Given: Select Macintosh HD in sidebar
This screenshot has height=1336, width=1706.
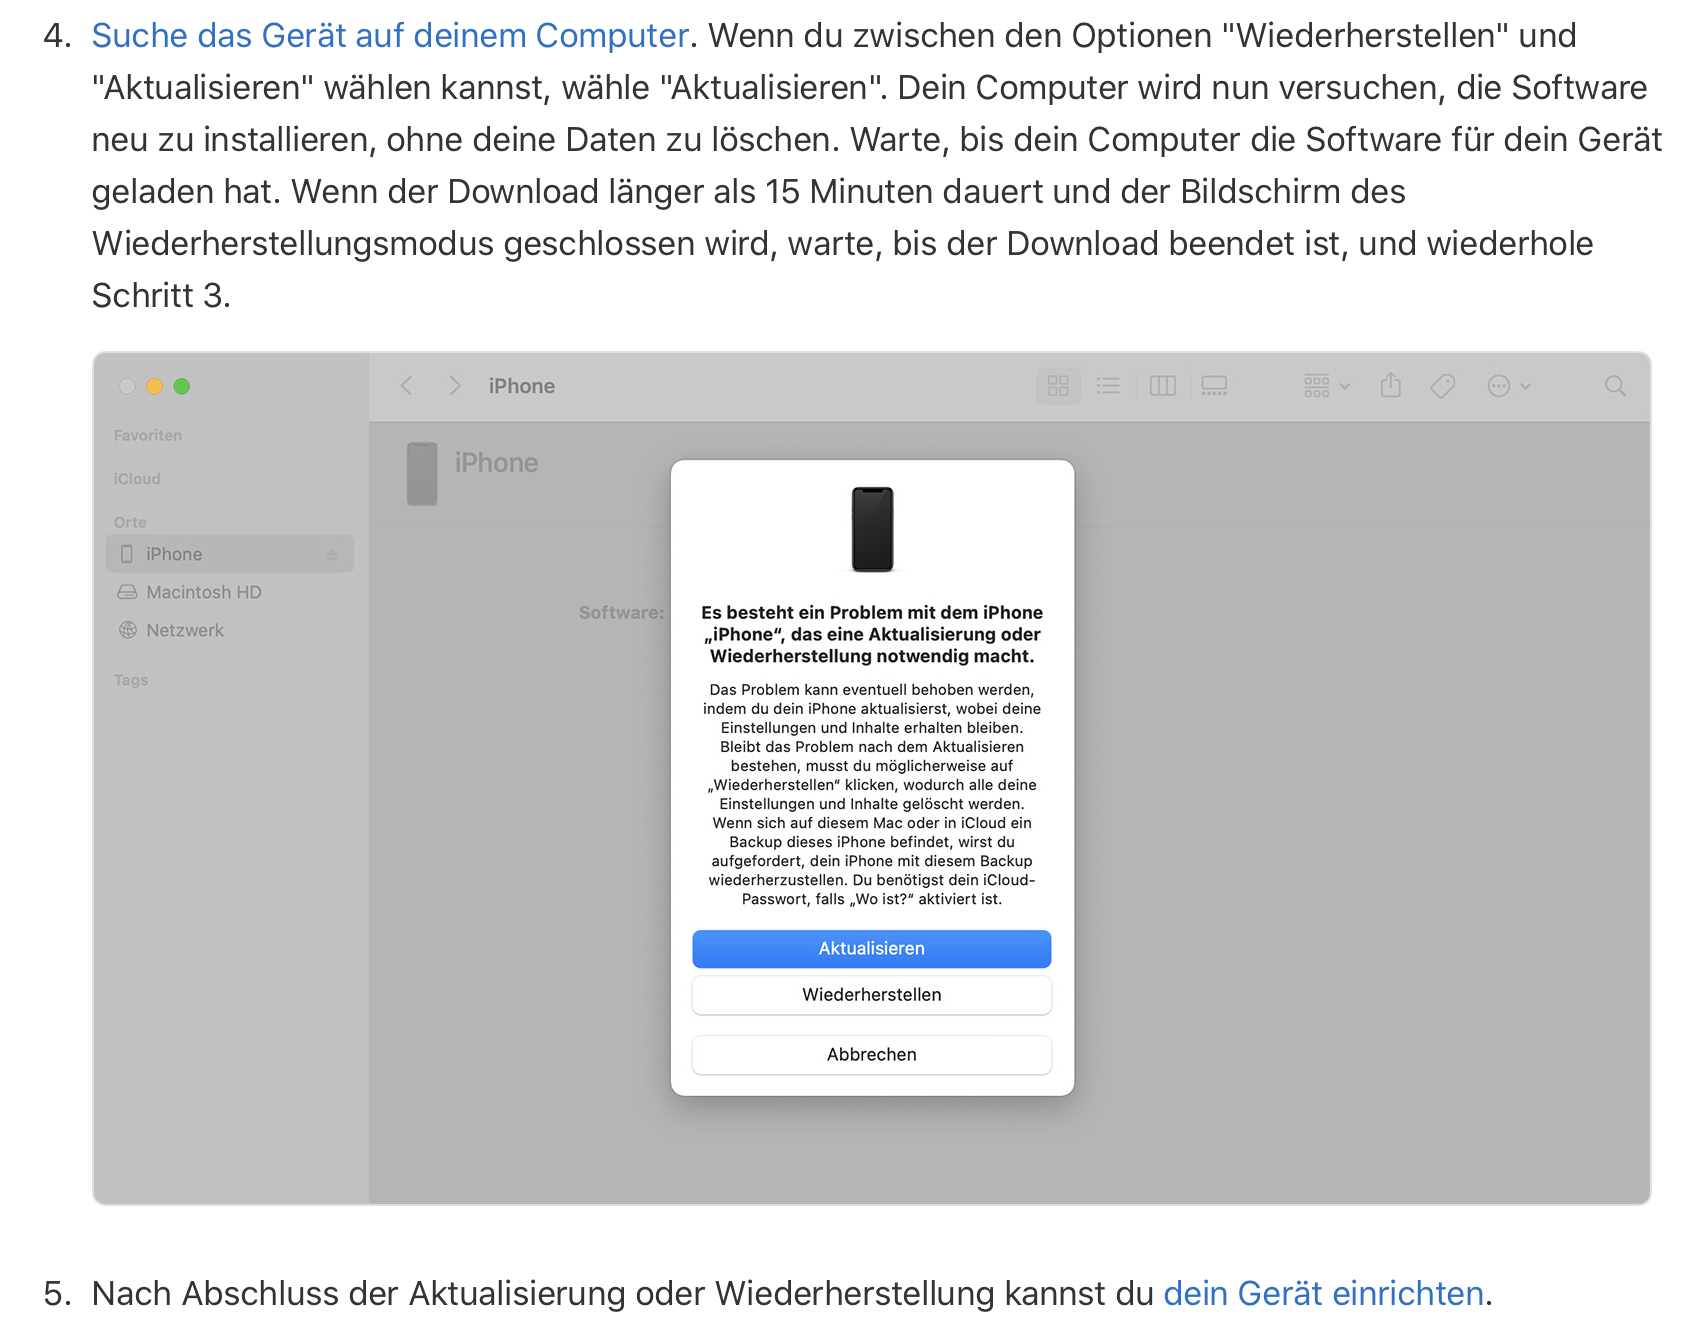Looking at the screenshot, I should pyautogui.click(x=204, y=592).
